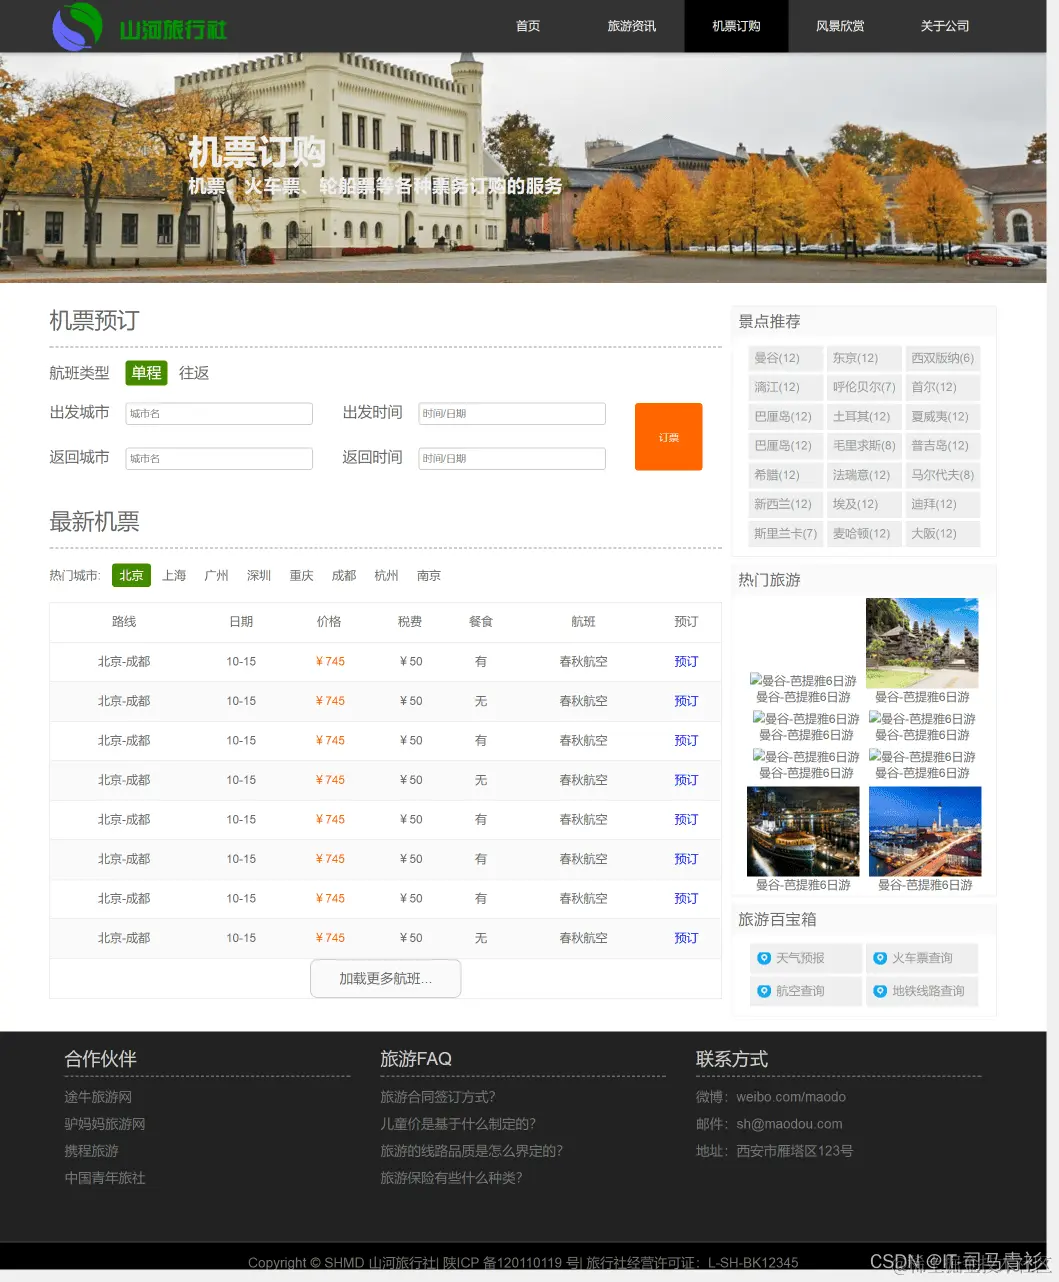Select 上海 in the hot cities bar
This screenshot has width=1059, height=1282.
pyautogui.click(x=174, y=575)
